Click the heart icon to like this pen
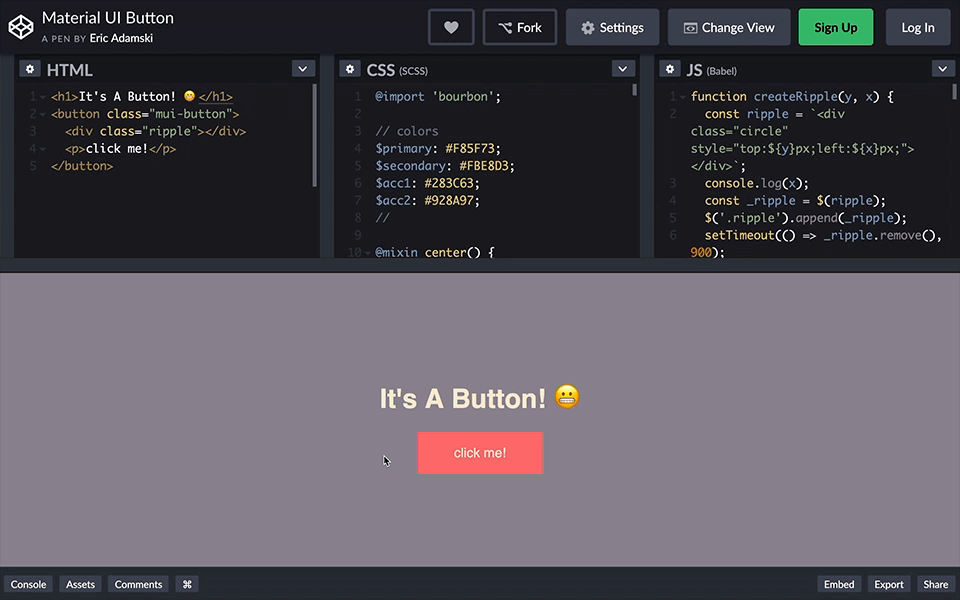Image resolution: width=960 pixels, height=600 pixels. point(451,27)
